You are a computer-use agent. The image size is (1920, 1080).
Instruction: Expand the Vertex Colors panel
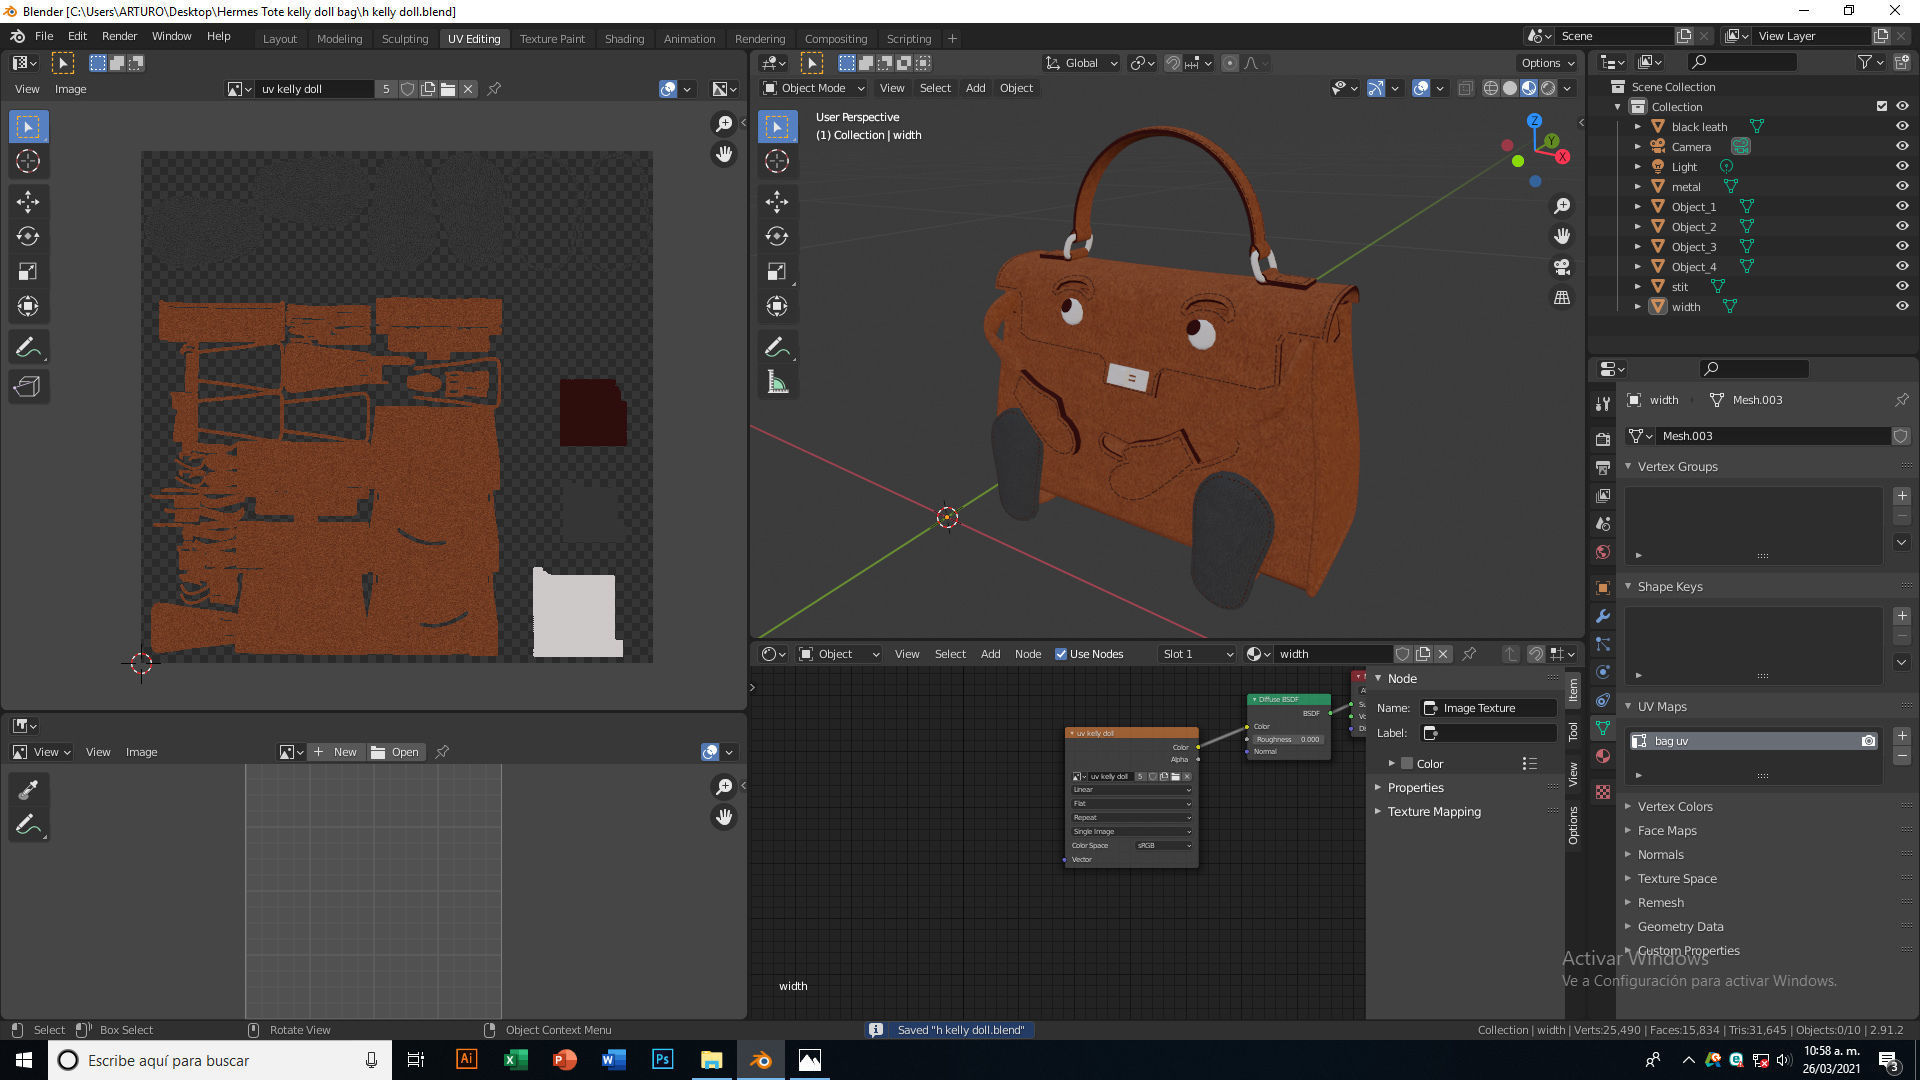(x=1675, y=806)
